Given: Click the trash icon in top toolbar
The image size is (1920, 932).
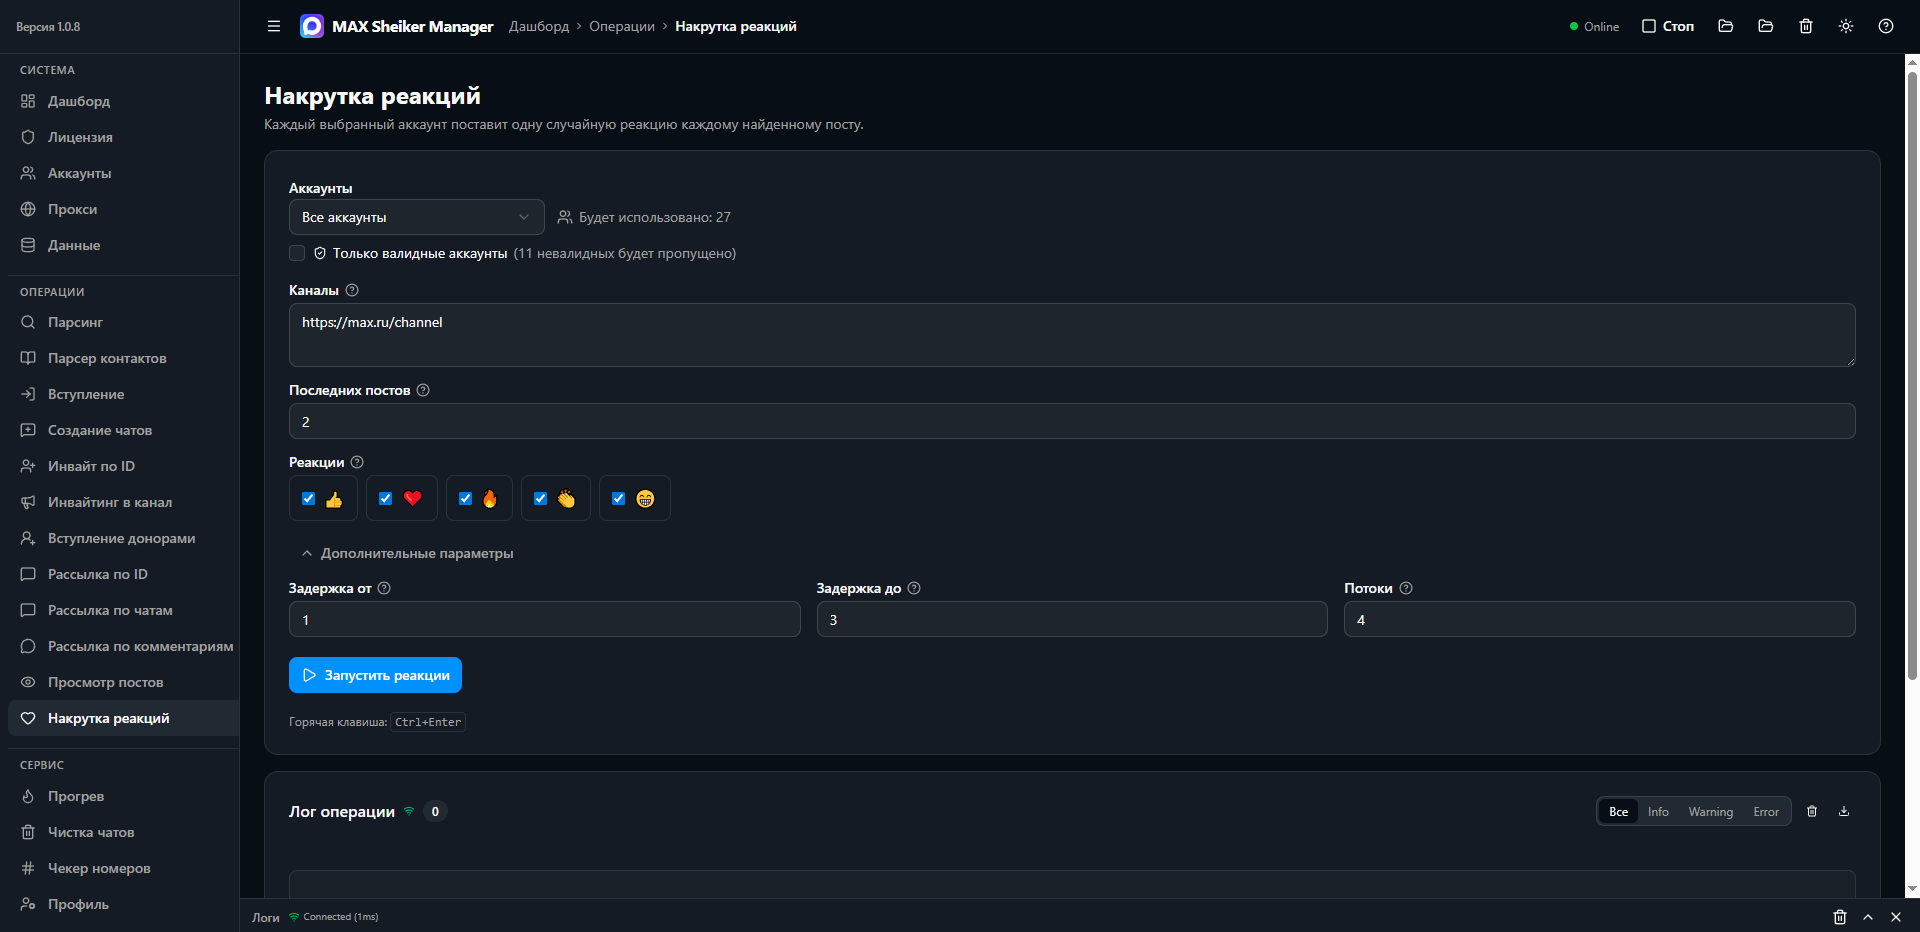Looking at the screenshot, I should pyautogui.click(x=1806, y=26).
